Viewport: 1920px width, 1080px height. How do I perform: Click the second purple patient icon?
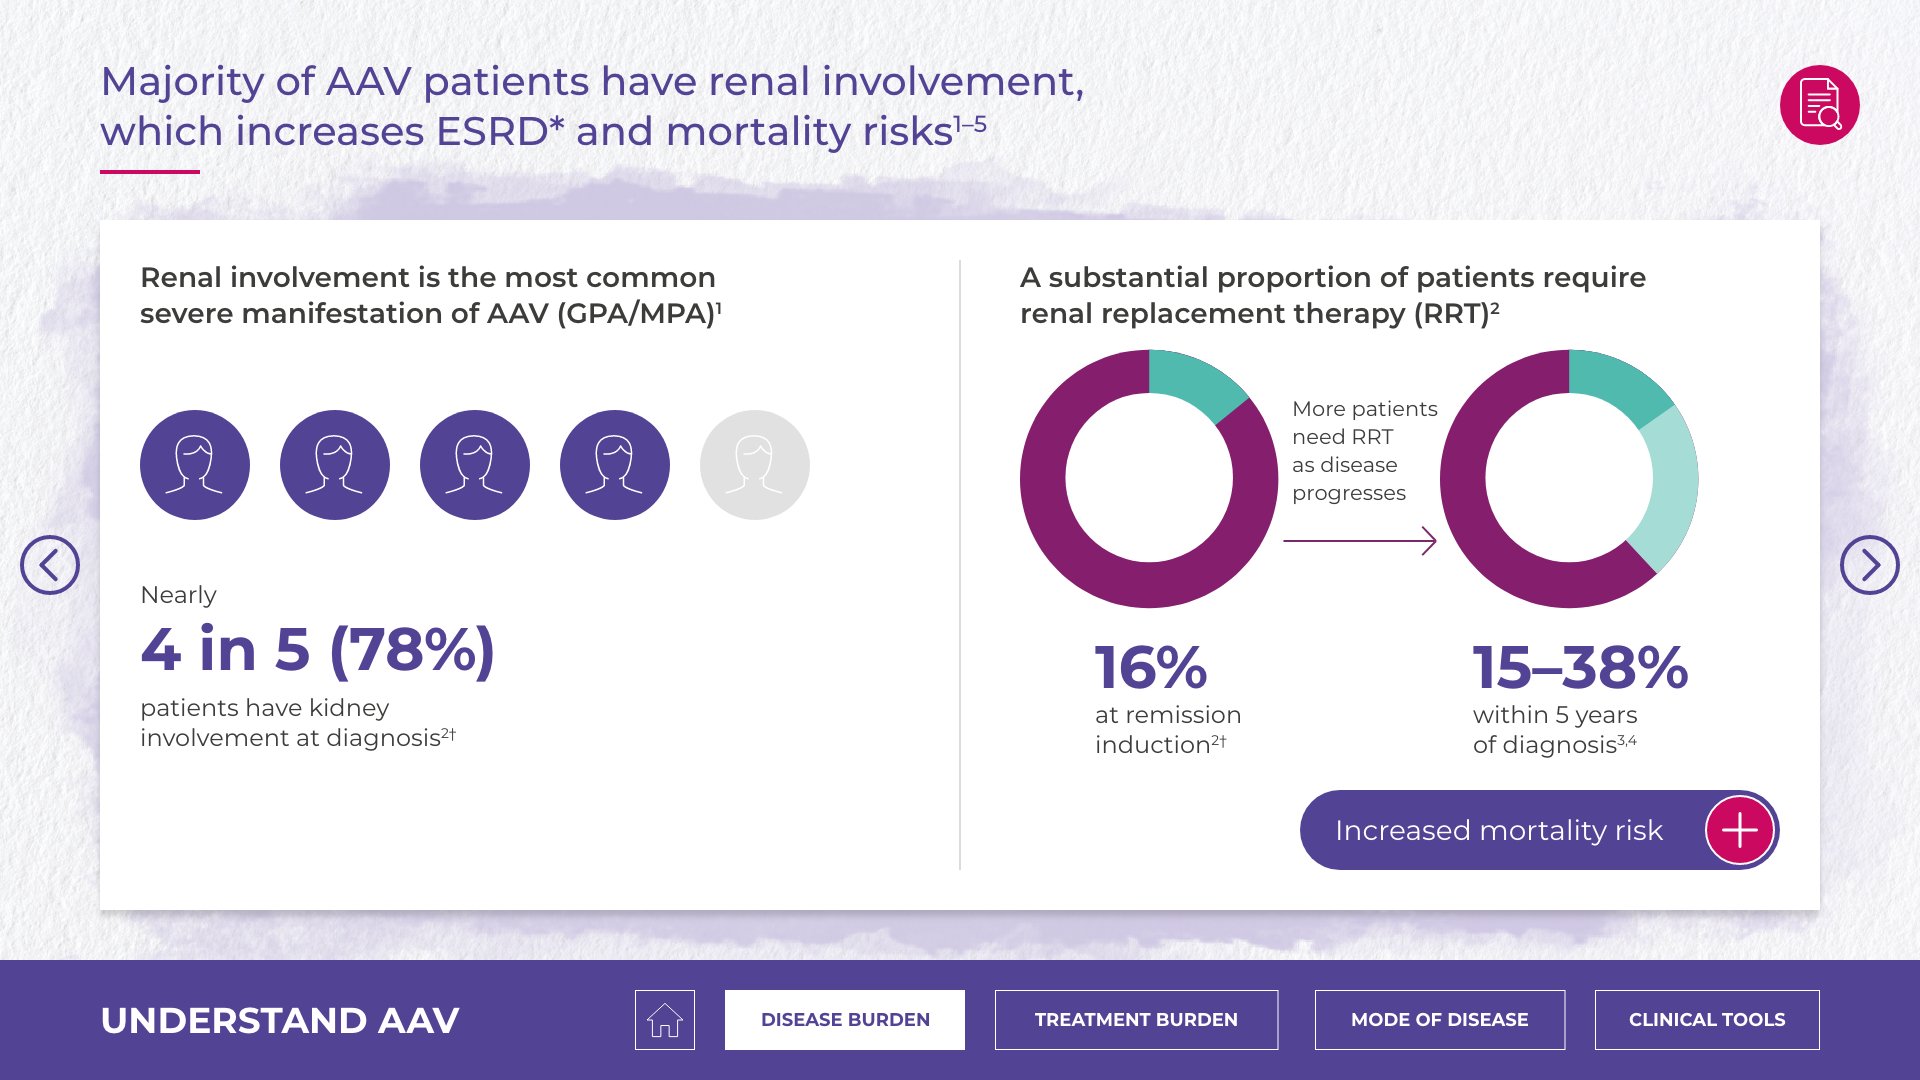coord(335,465)
